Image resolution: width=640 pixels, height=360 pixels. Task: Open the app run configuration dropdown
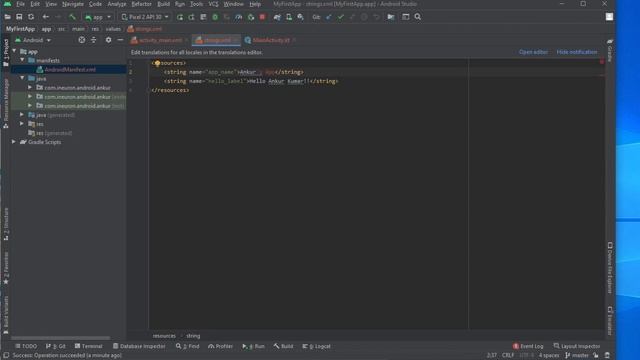pyautogui.click(x=98, y=17)
